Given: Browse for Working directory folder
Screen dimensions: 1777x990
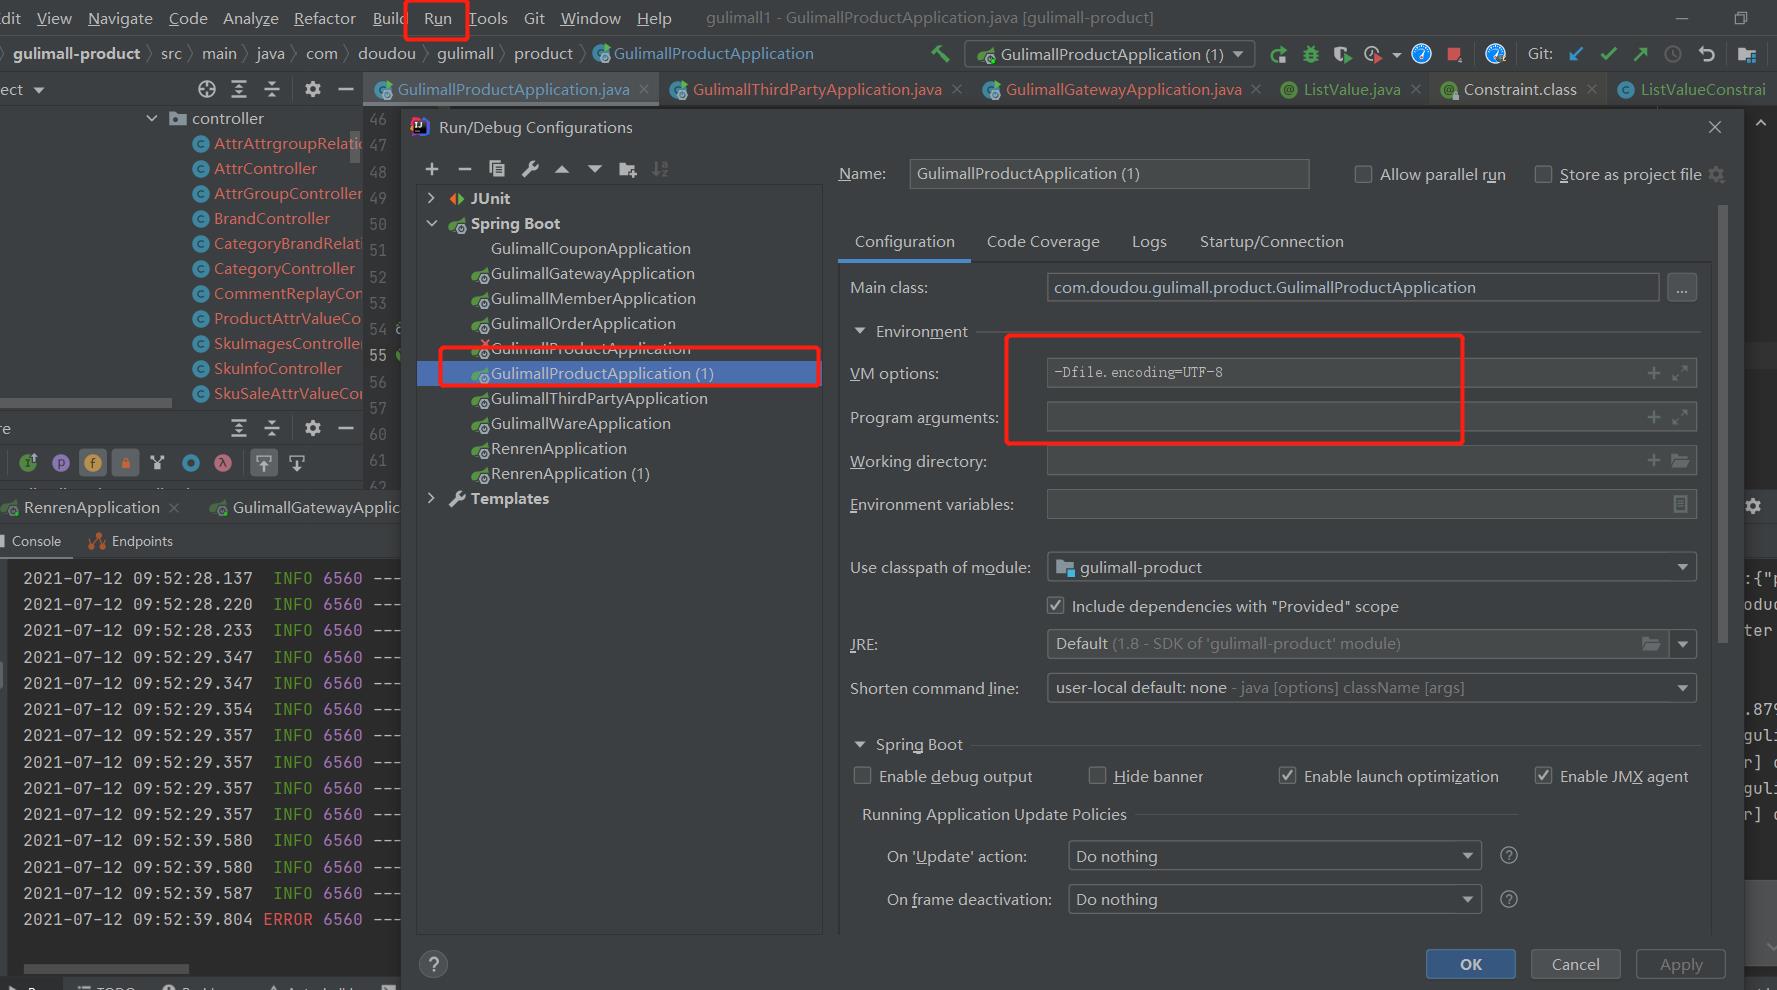Looking at the screenshot, I should [1680, 460].
